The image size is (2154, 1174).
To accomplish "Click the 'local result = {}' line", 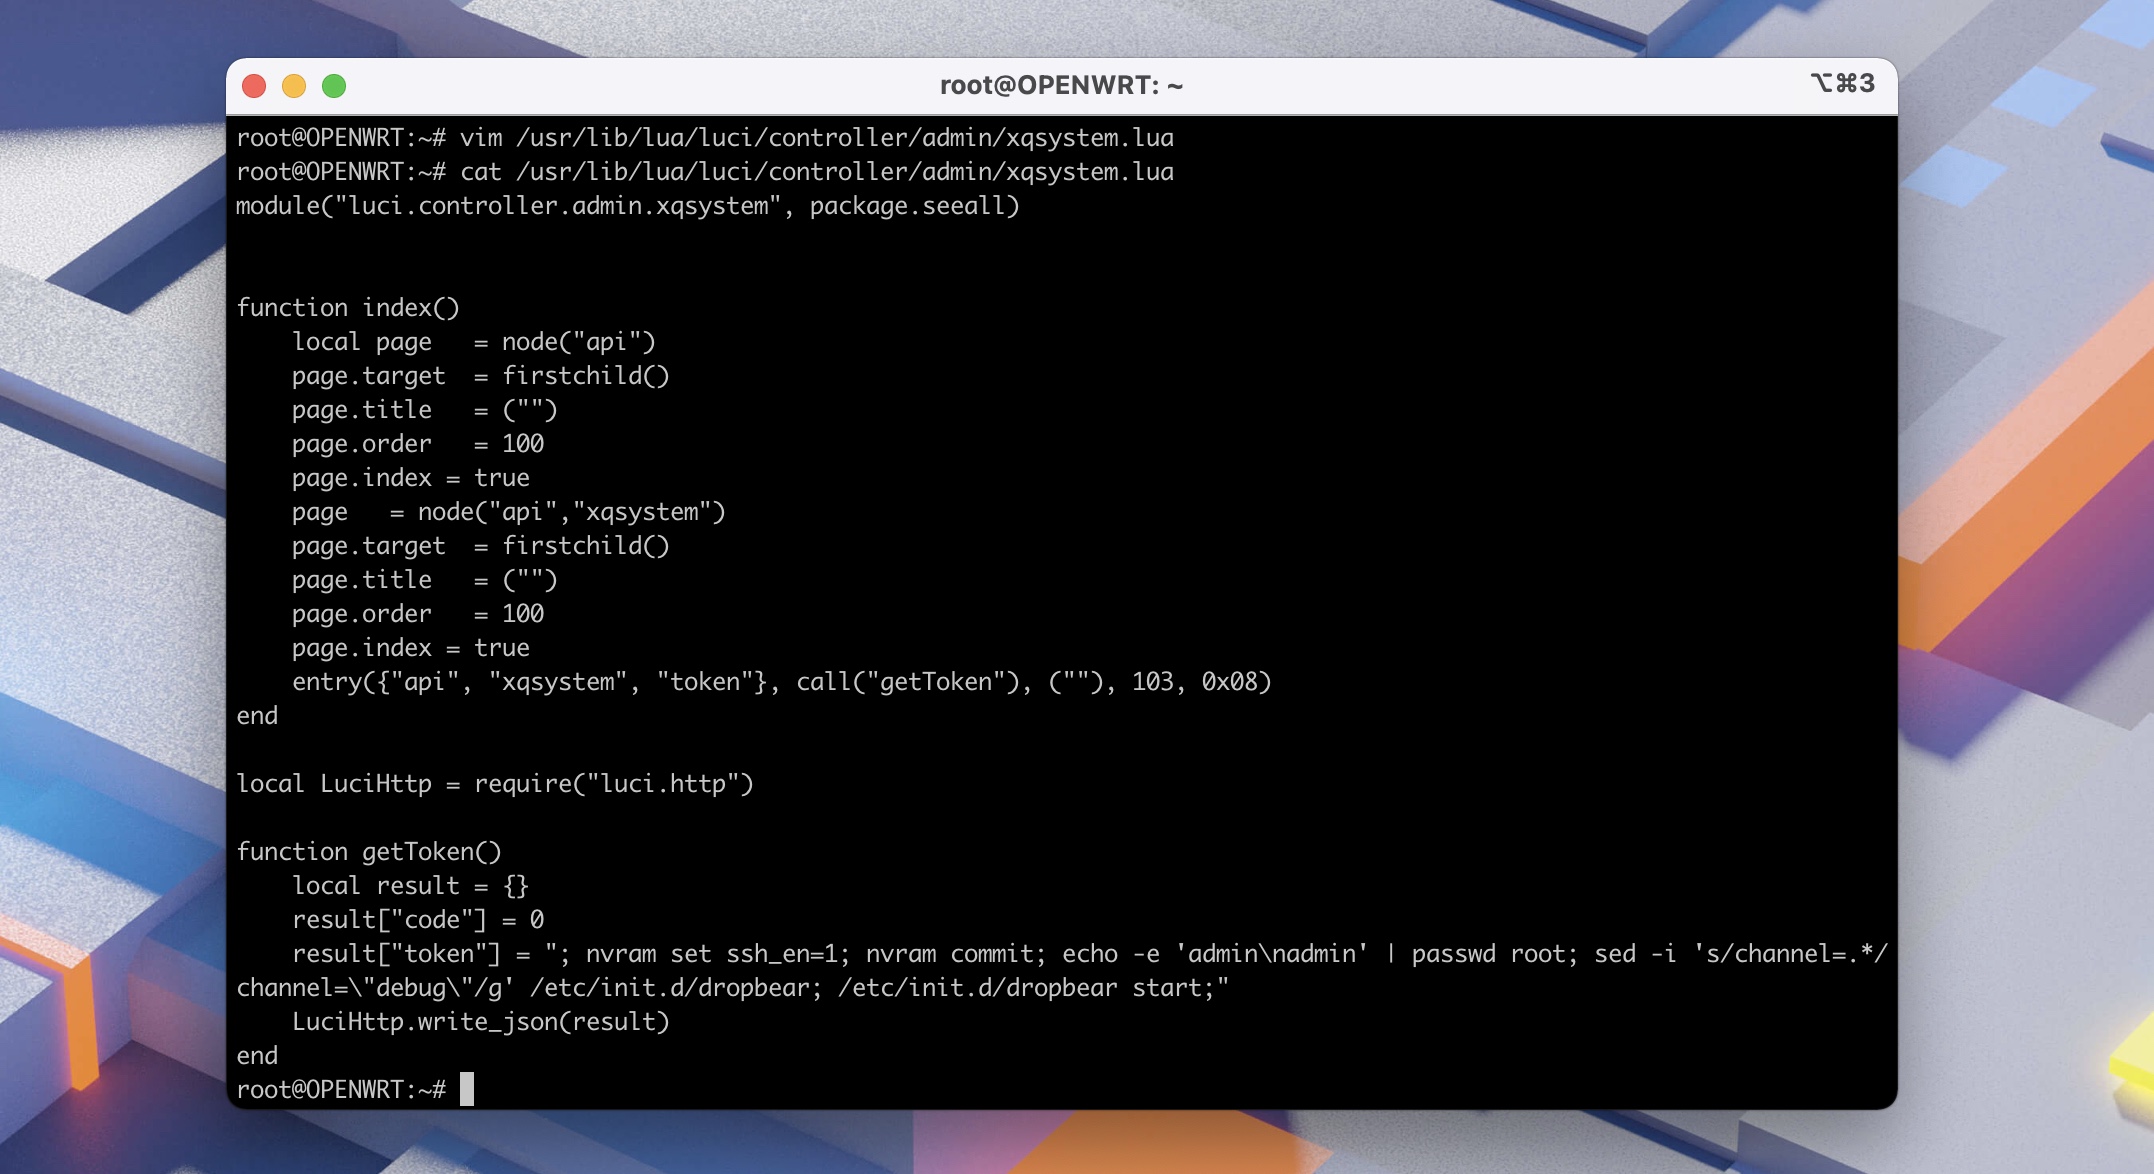I will point(410,886).
